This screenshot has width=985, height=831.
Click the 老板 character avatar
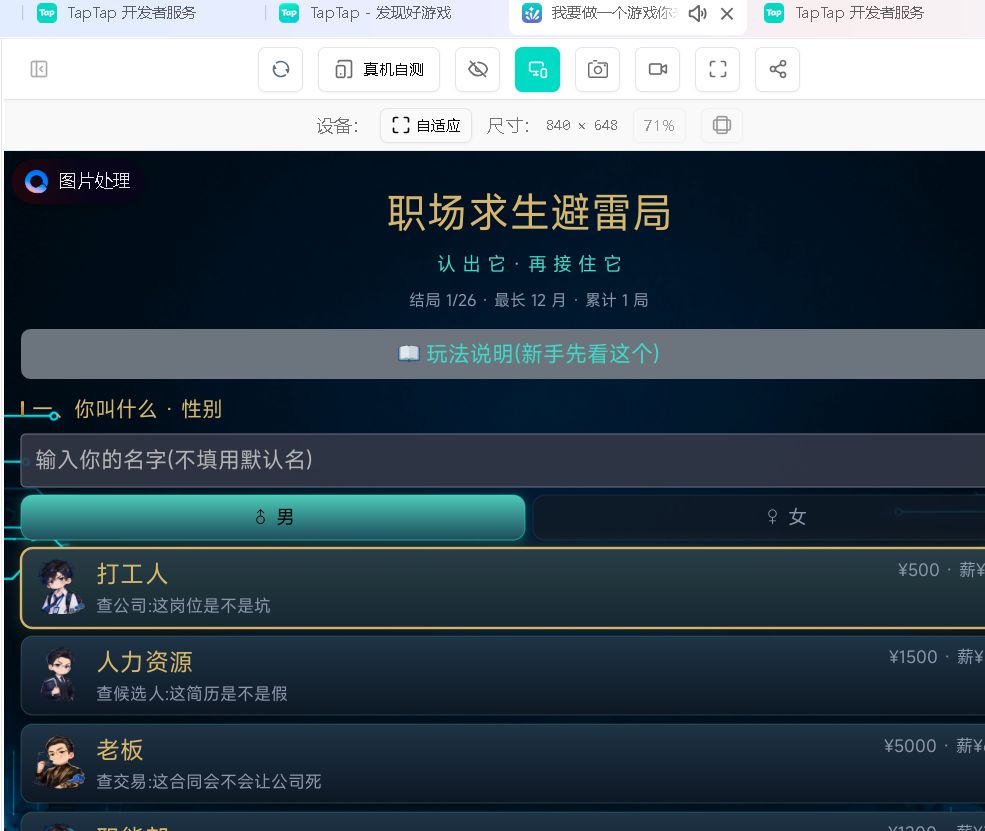[x=60, y=763]
